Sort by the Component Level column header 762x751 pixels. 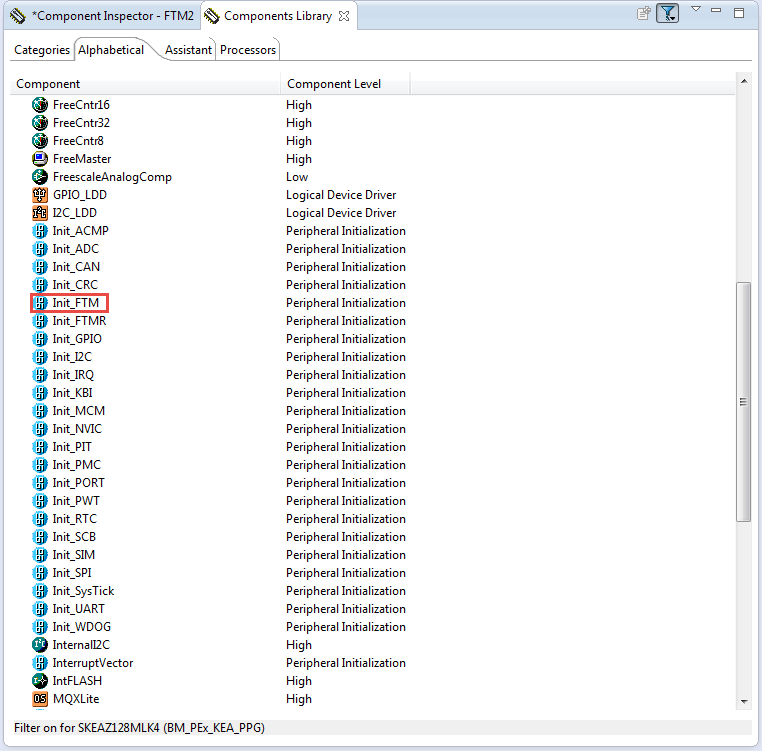346,84
